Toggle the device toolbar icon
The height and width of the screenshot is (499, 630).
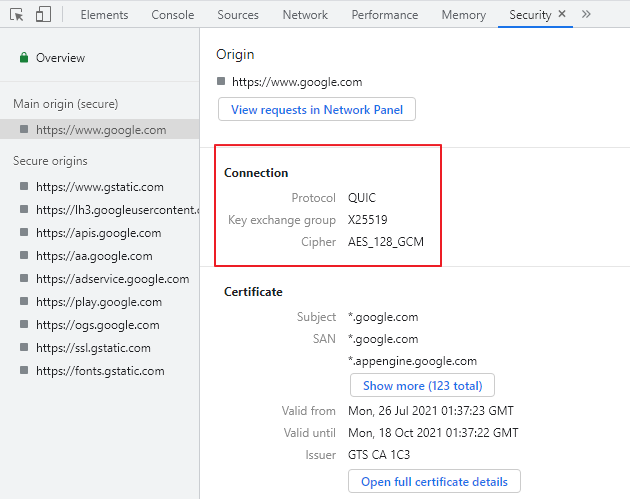click(43, 15)
